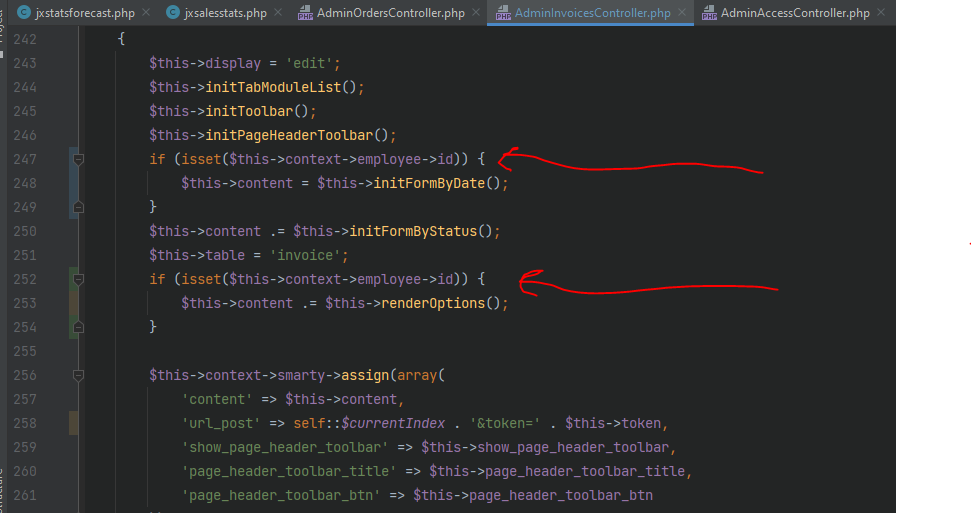Switch to jxstatsforecast.php tab
Viewport: 971px width, 513px height.
point(85,12)
